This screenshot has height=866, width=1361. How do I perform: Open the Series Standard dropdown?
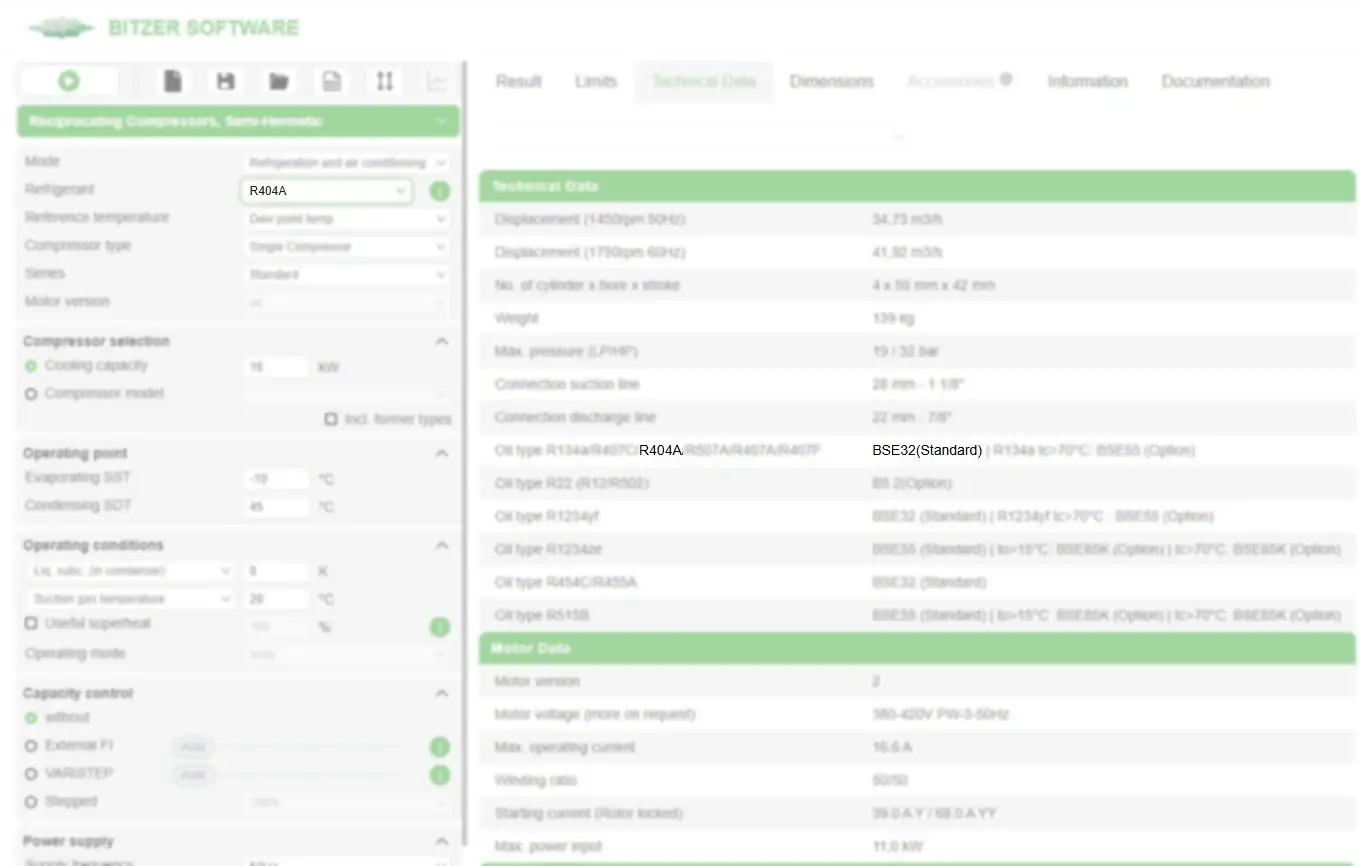pos(347,274)
